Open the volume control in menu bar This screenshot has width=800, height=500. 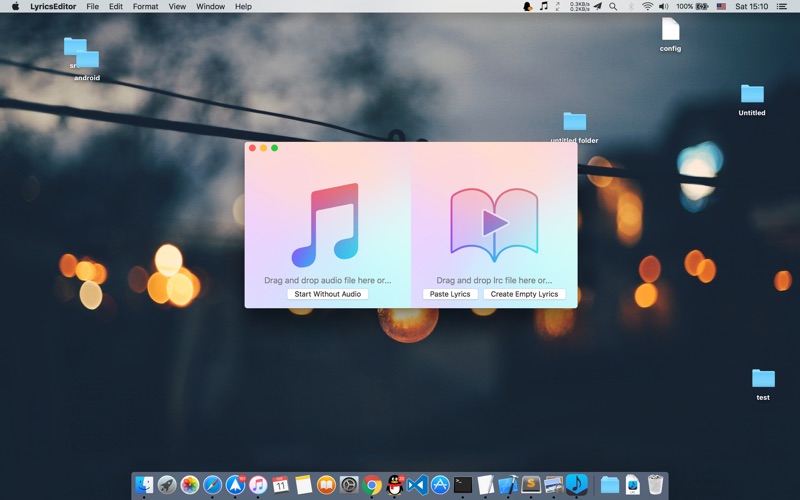[663, 6]
